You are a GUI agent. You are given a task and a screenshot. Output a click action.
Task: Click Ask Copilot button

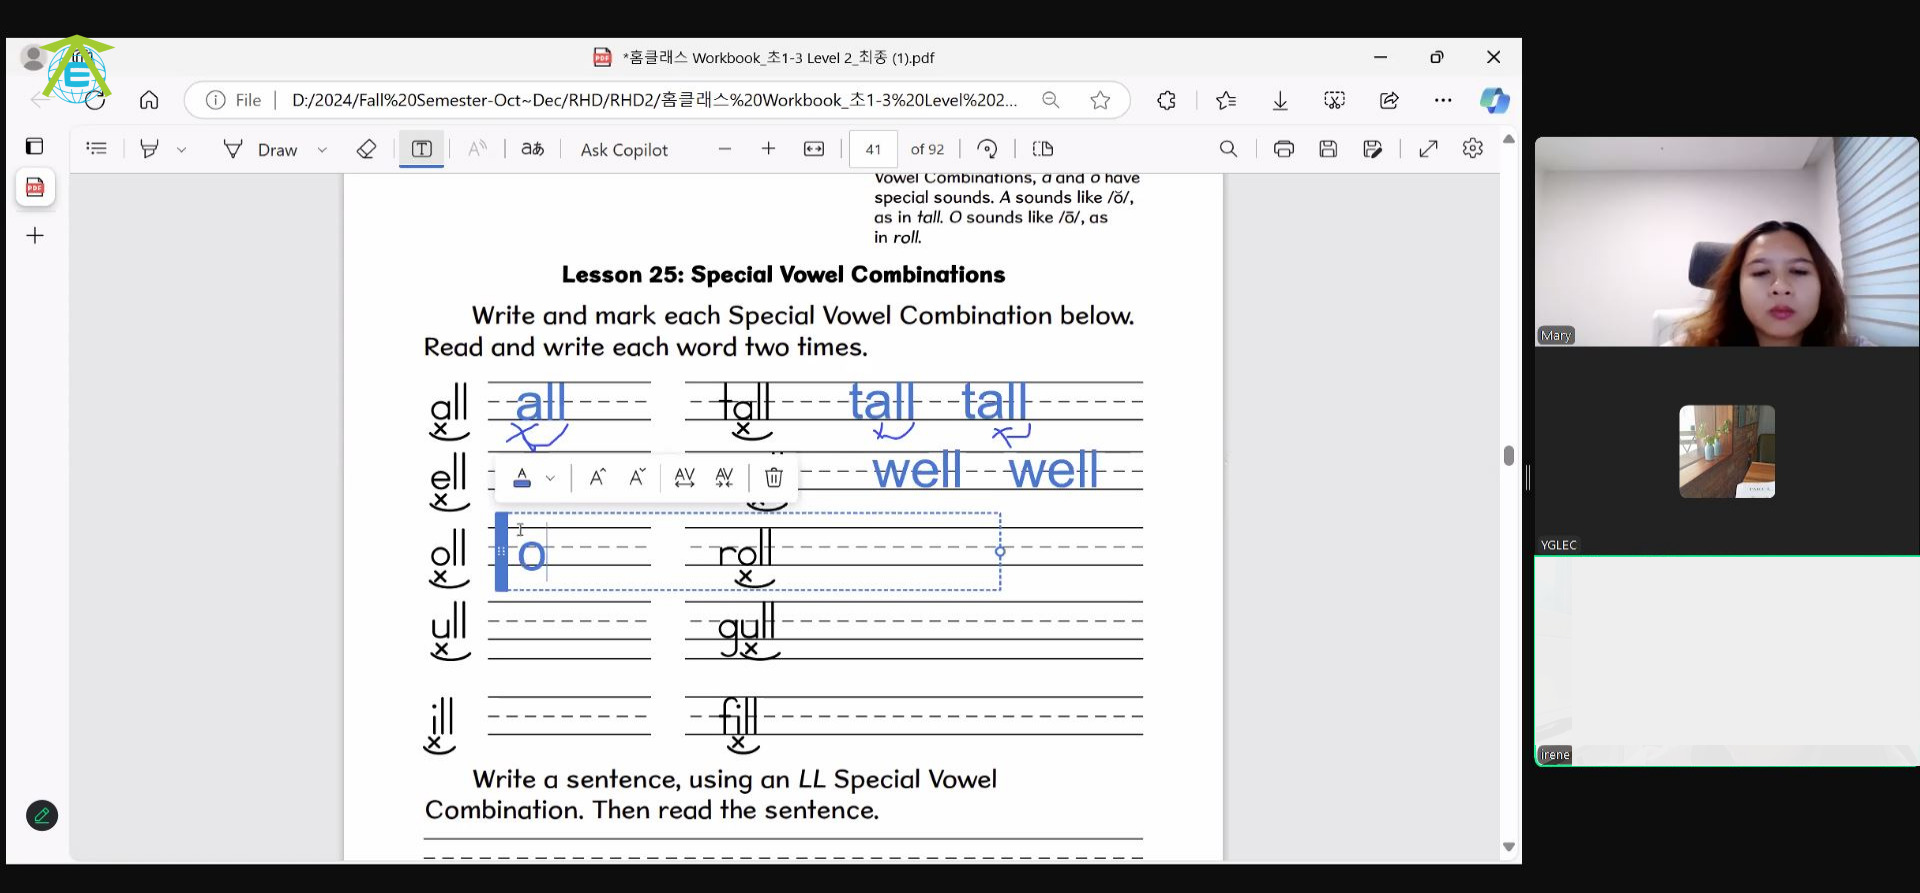pos(624,150)
